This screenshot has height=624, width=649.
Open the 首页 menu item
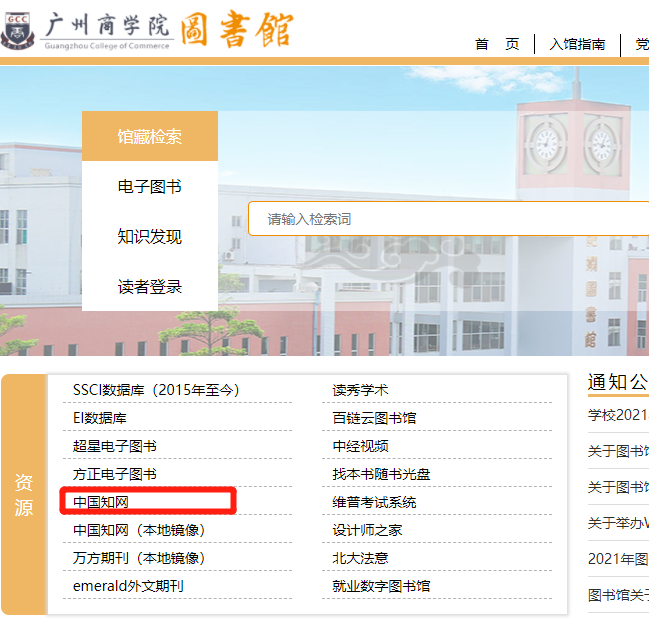496,44
